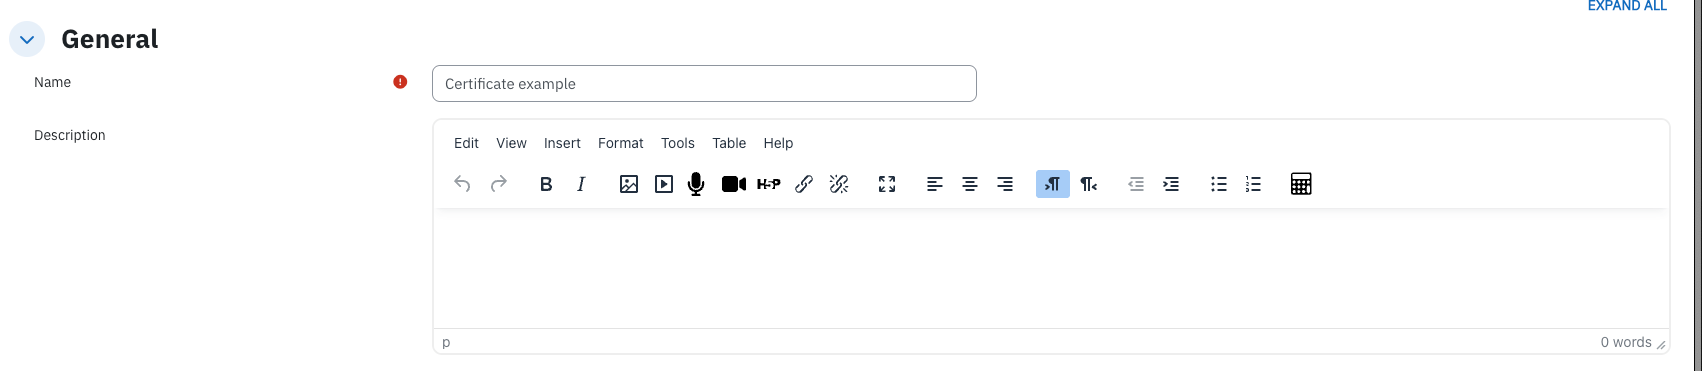Toggle bold formatting in editor
Screen dimensions: 1702x371
(546, 184)
